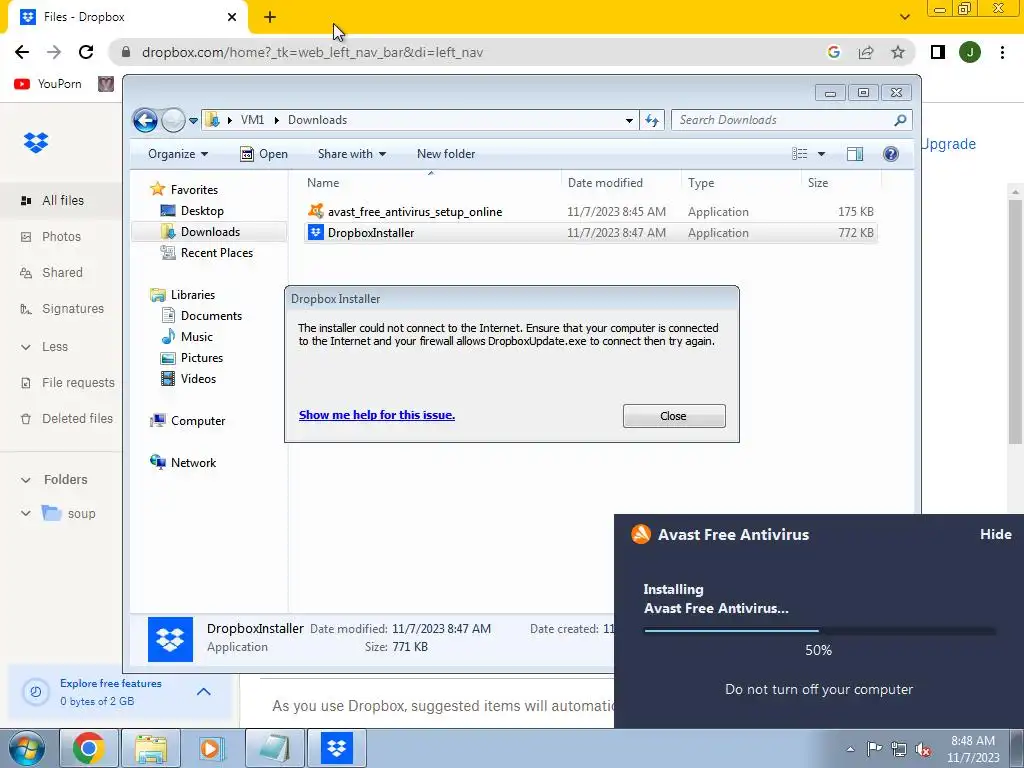
Task: Open the Chrome three-dot menu
Action: click(x=1002, y=52)
